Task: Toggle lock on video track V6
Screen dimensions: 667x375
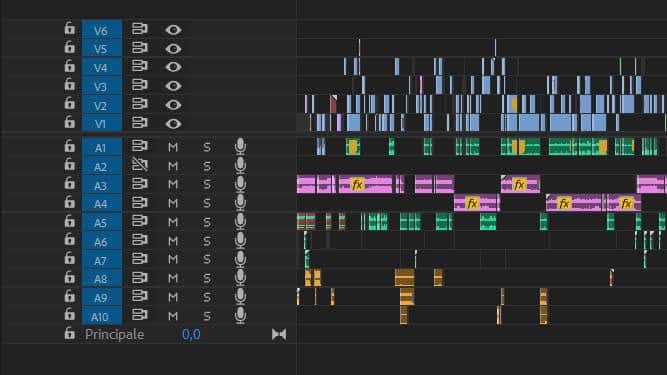Action: (69, 28)
